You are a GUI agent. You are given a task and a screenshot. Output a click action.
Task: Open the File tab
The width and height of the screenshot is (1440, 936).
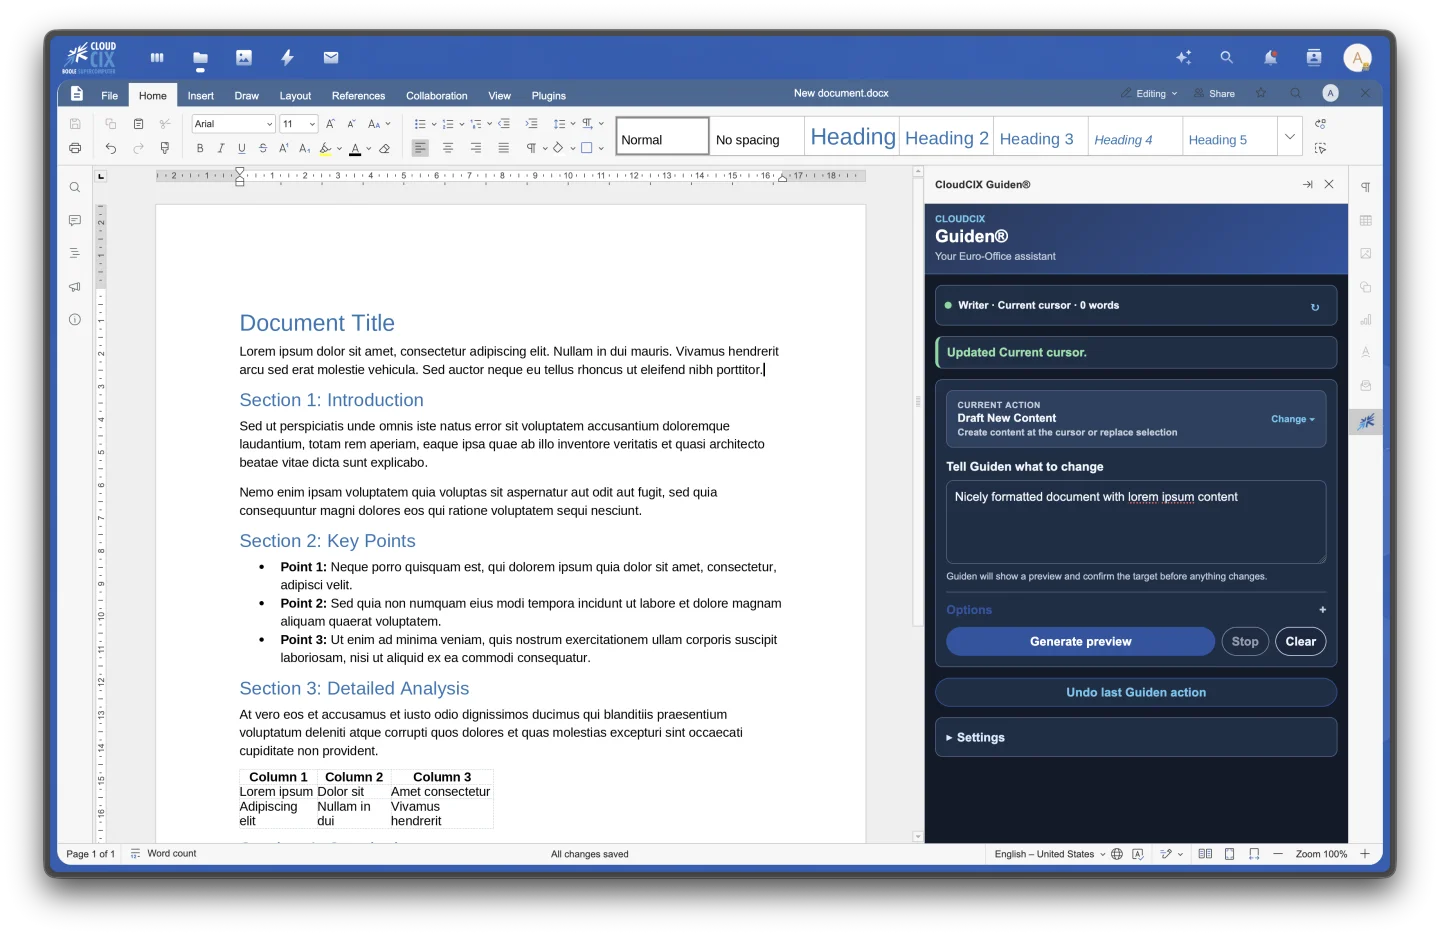point(109,96)
